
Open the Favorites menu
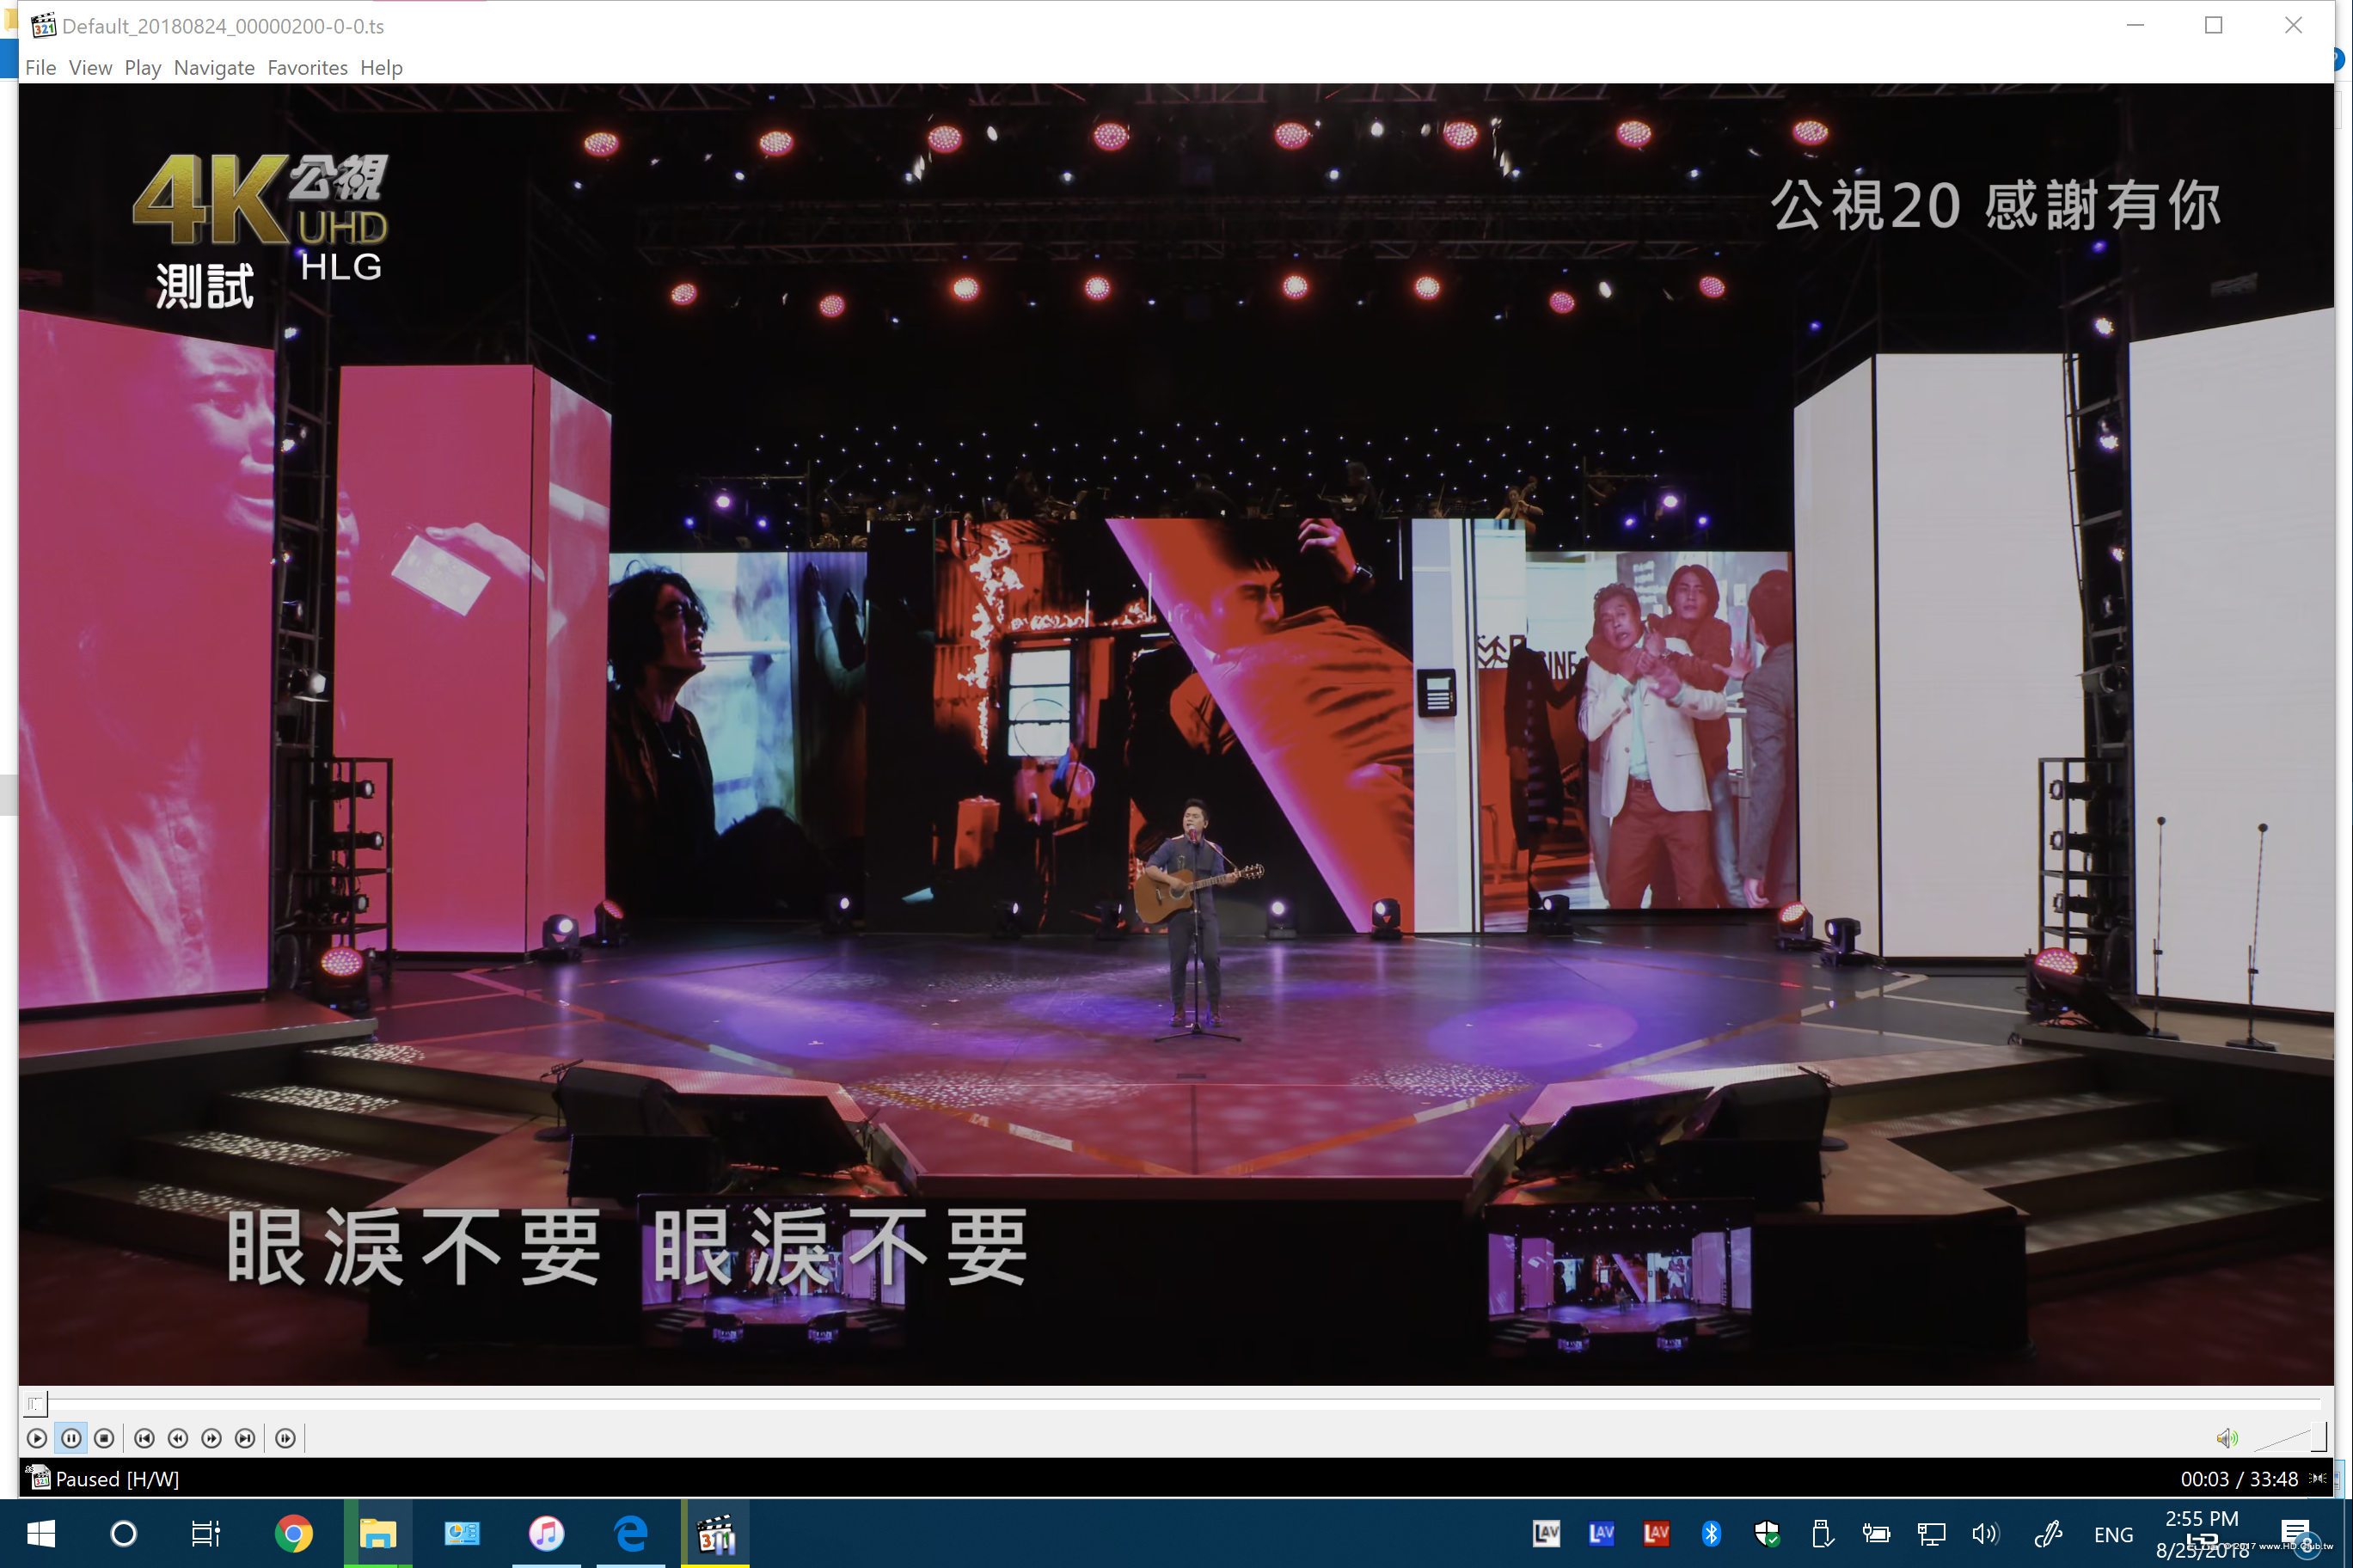tap(307, 67)
